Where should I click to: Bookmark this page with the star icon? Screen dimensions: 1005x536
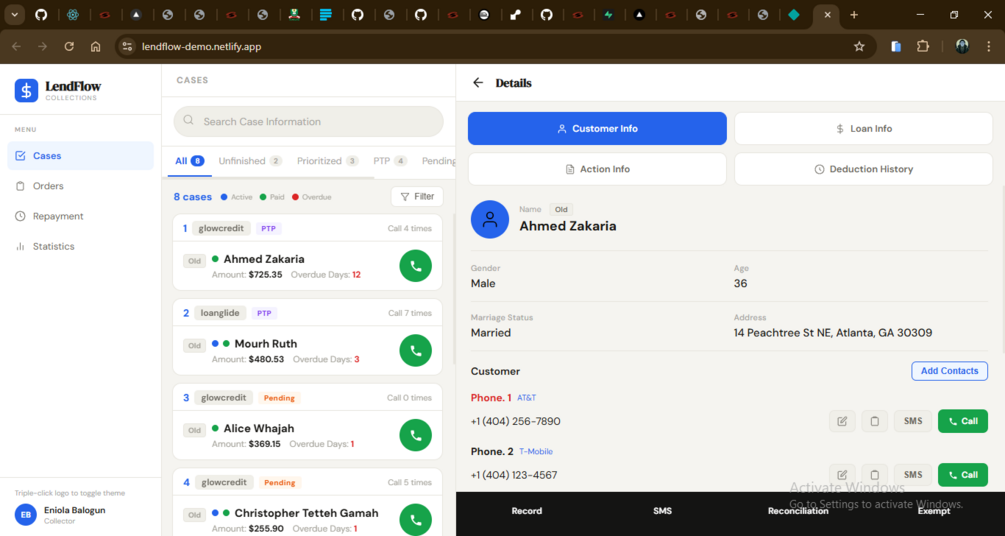[x=860, y=46]
